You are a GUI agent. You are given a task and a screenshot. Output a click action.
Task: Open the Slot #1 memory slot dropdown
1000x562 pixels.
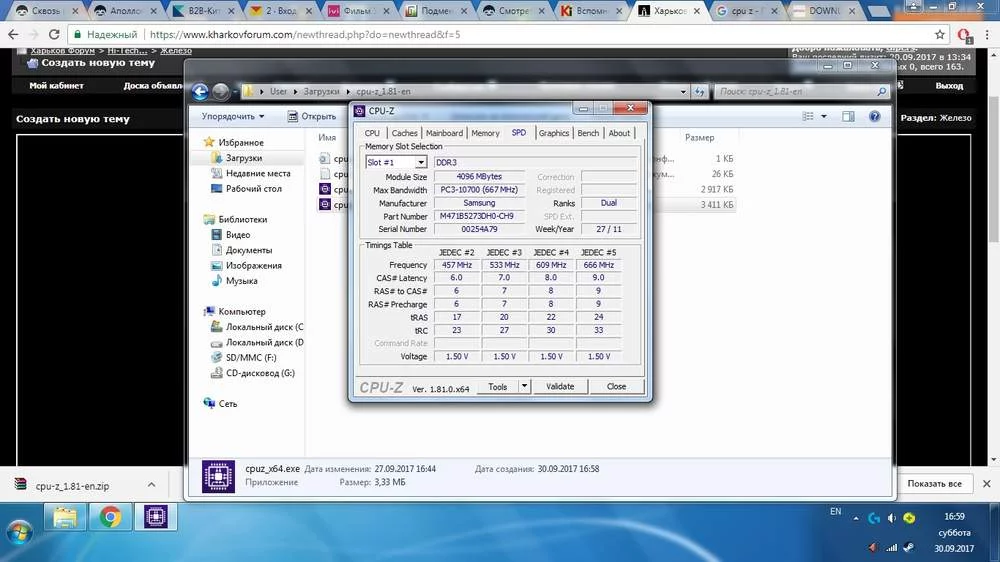(421, 162)
